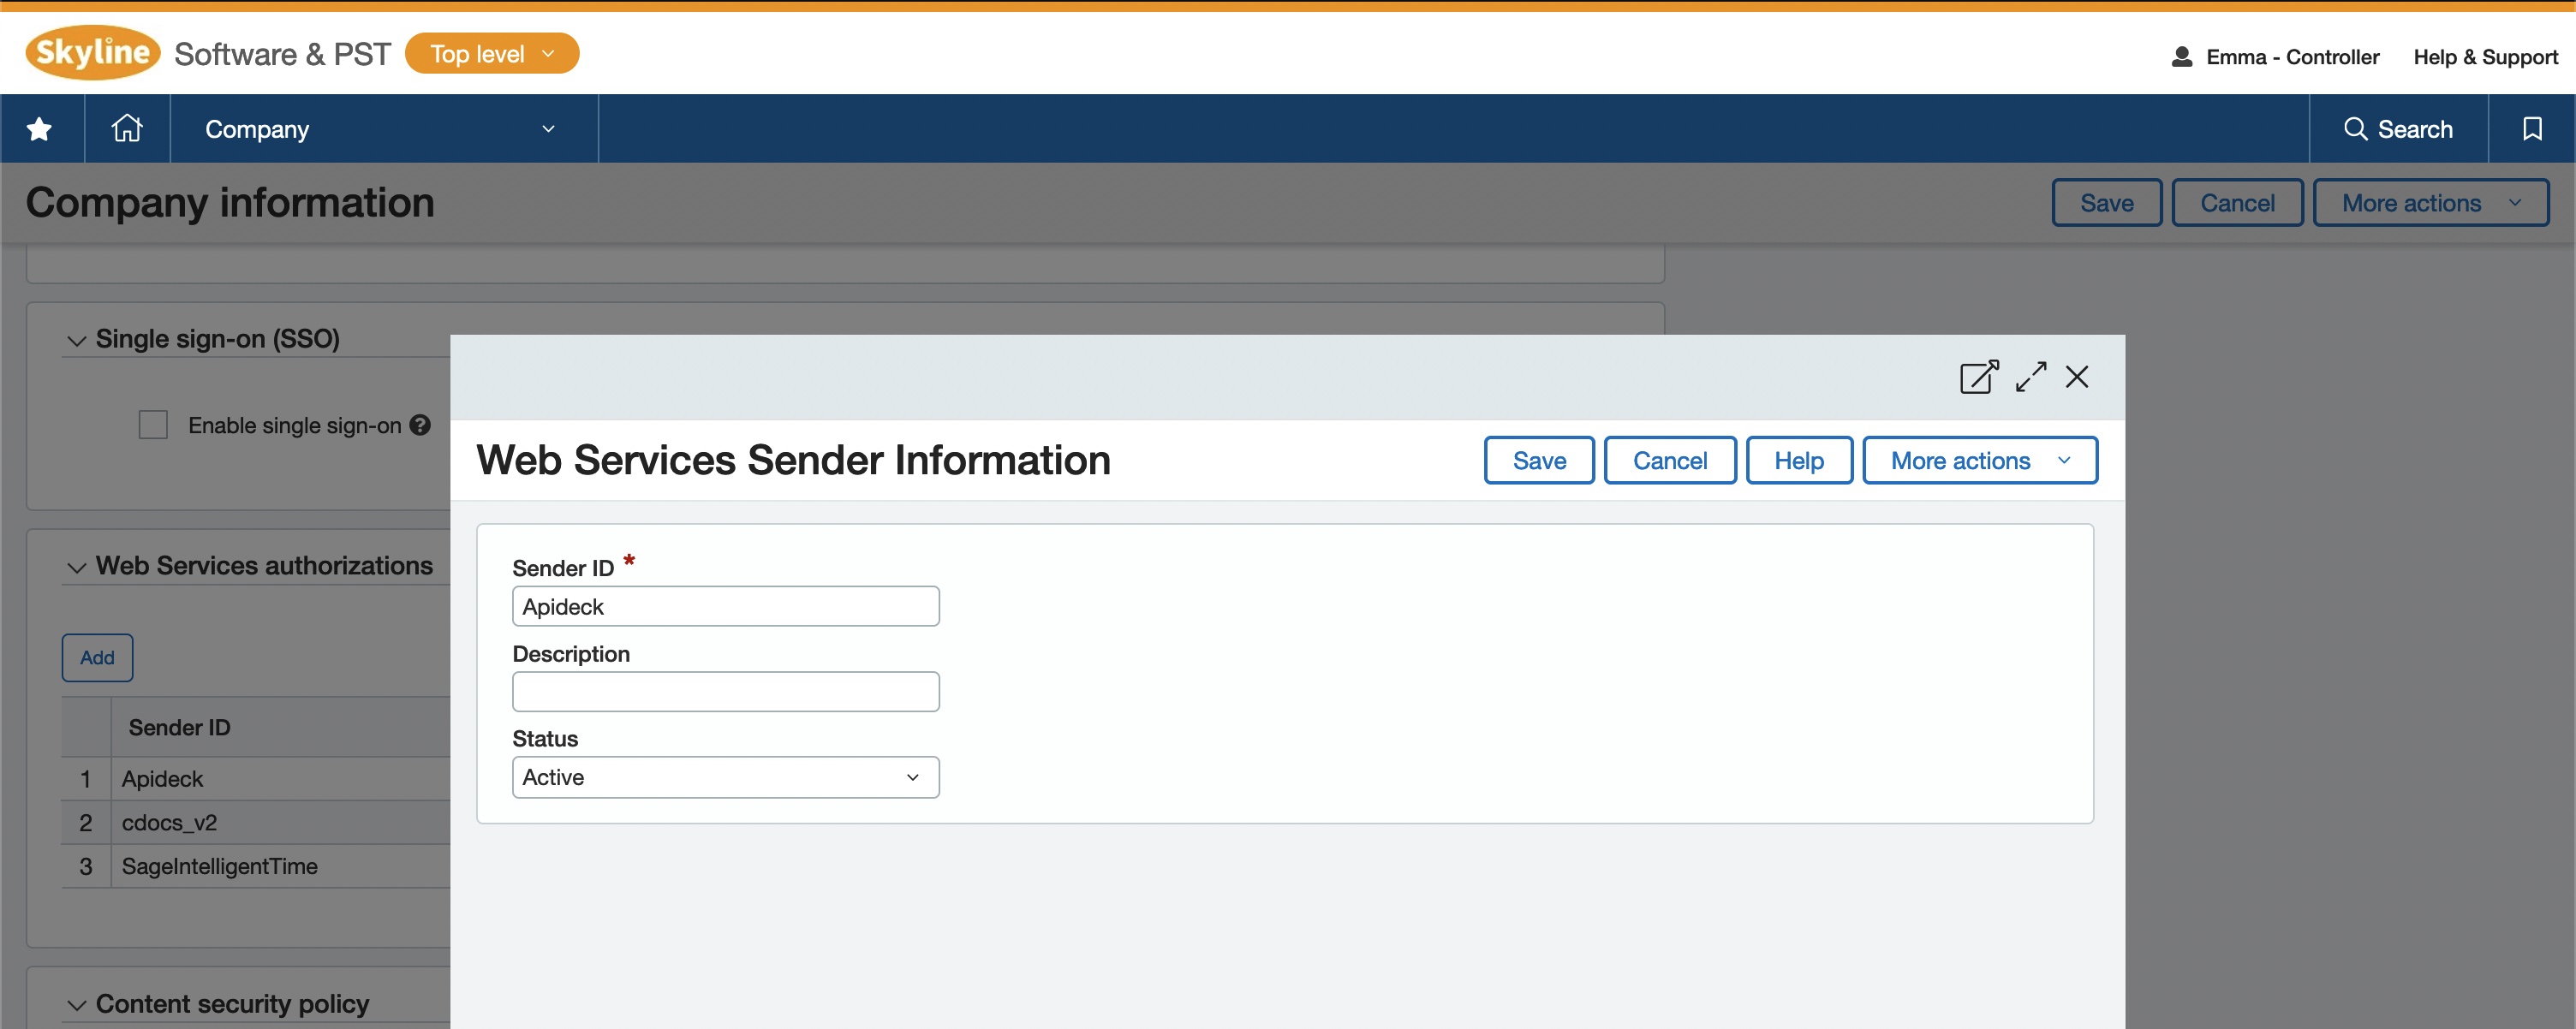Select Active from Status dropdown
The image size is (2576, 1029).
coord(724,776)
